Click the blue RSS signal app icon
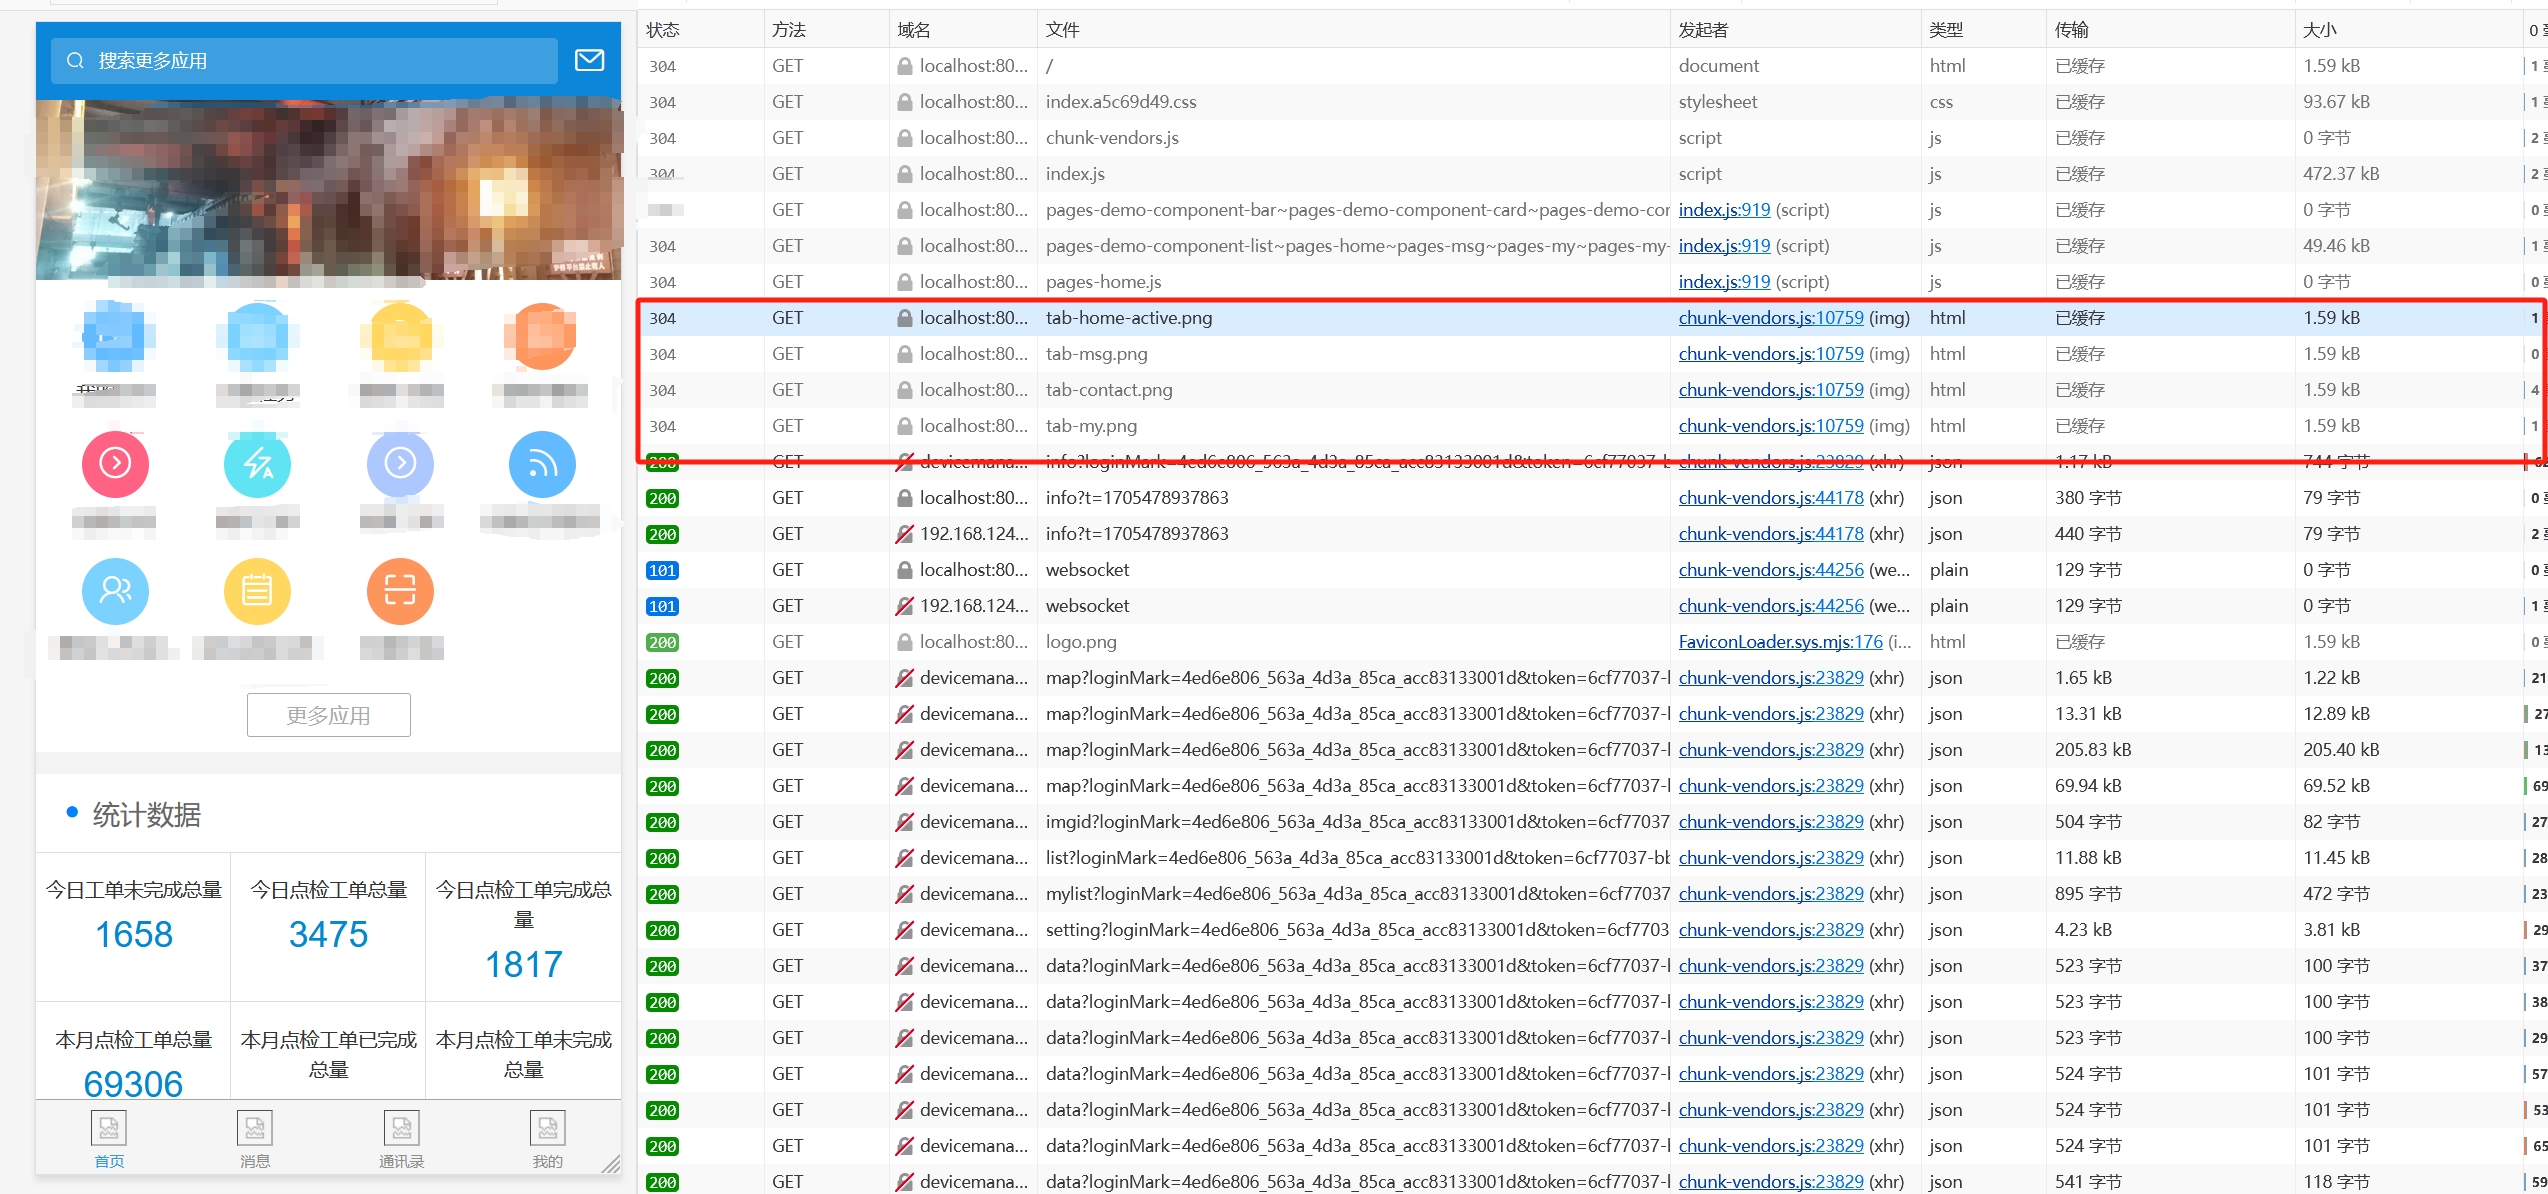Image resolution: width=2548 pixels, height=1194 pixels. 542,463
